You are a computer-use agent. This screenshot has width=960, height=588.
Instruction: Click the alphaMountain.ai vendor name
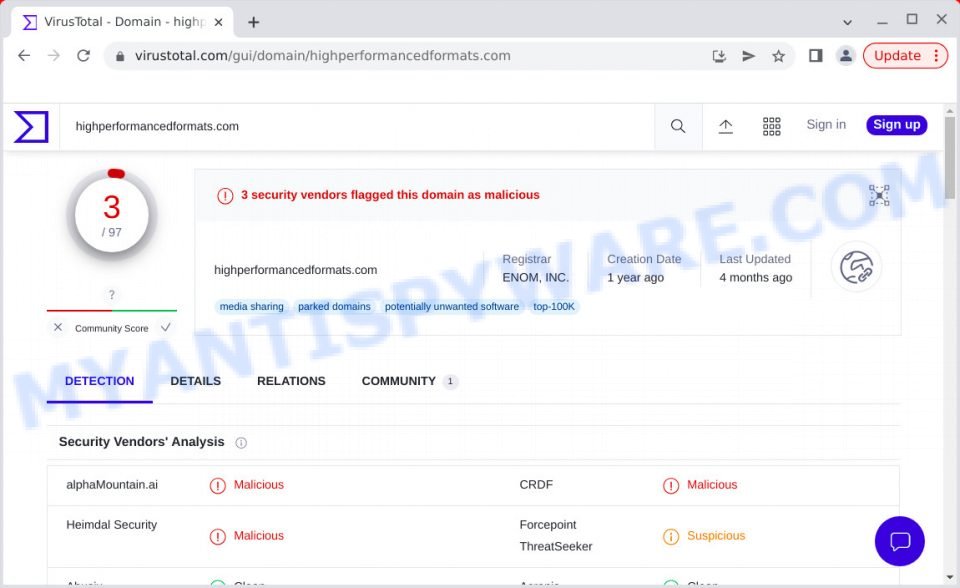(112, 484)
